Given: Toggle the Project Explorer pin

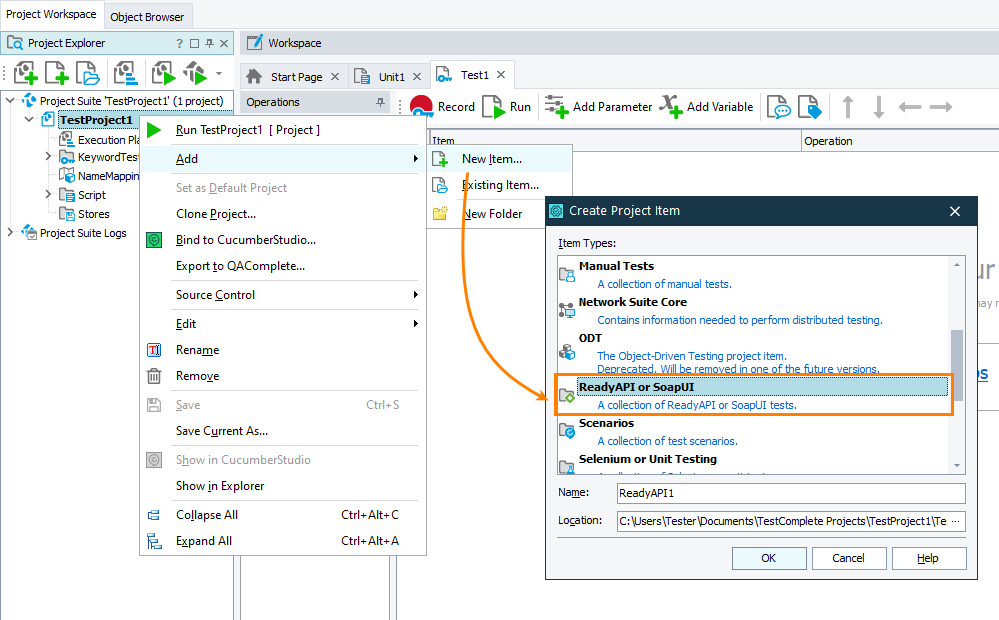Looking at the screenshot, I should (210, 43).
